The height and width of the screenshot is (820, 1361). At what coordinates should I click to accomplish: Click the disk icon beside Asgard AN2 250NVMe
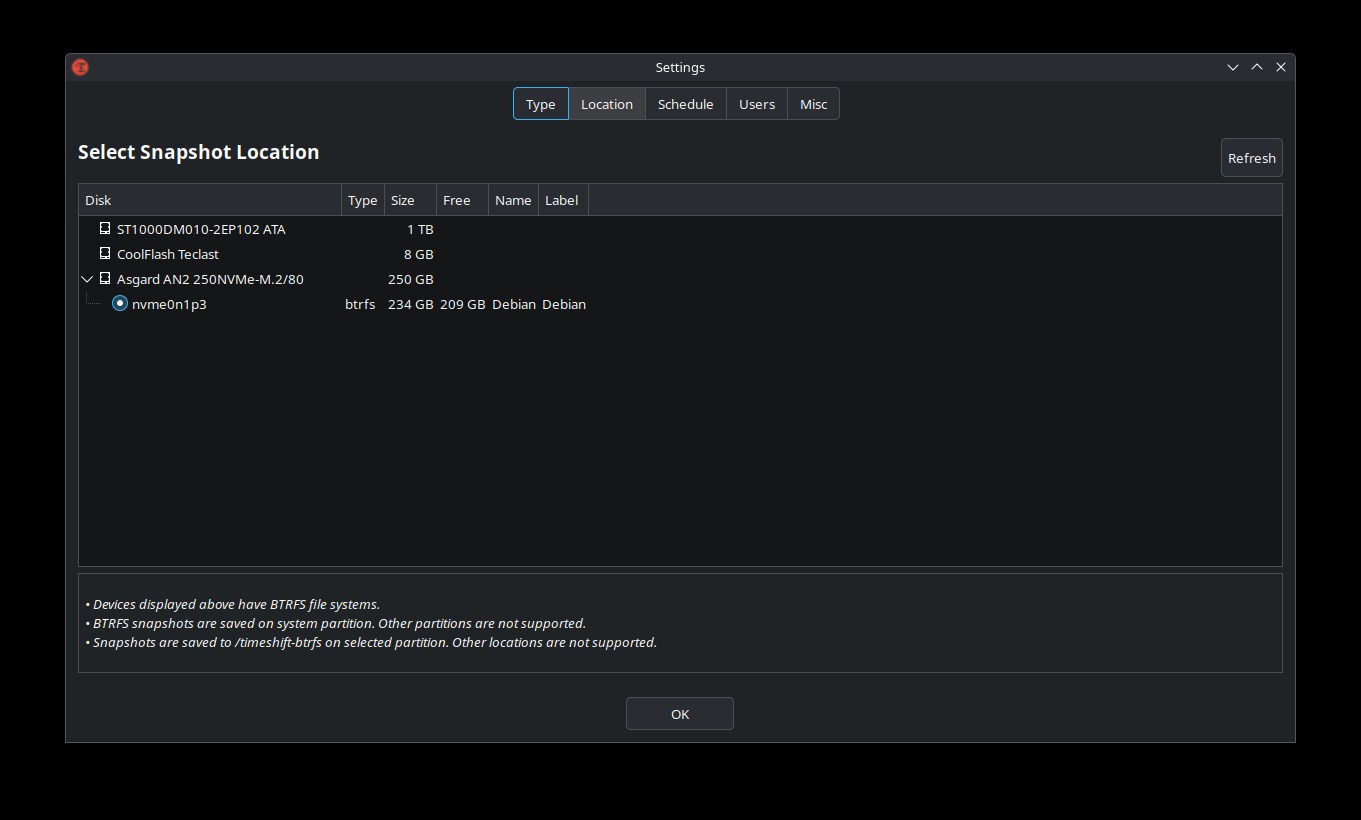[105, 279]
